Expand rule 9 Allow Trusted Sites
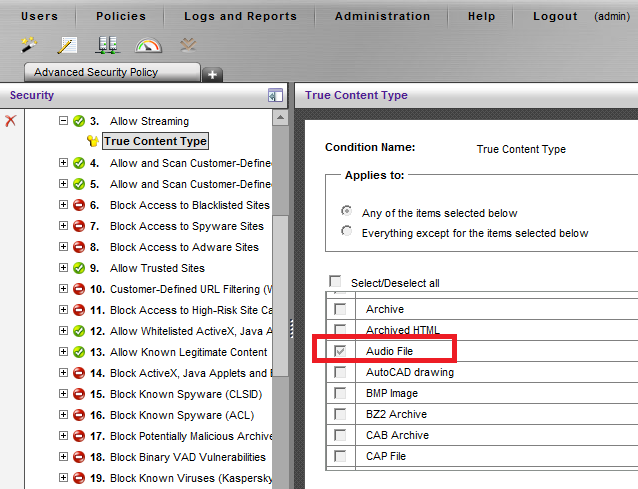 point(64,268)
